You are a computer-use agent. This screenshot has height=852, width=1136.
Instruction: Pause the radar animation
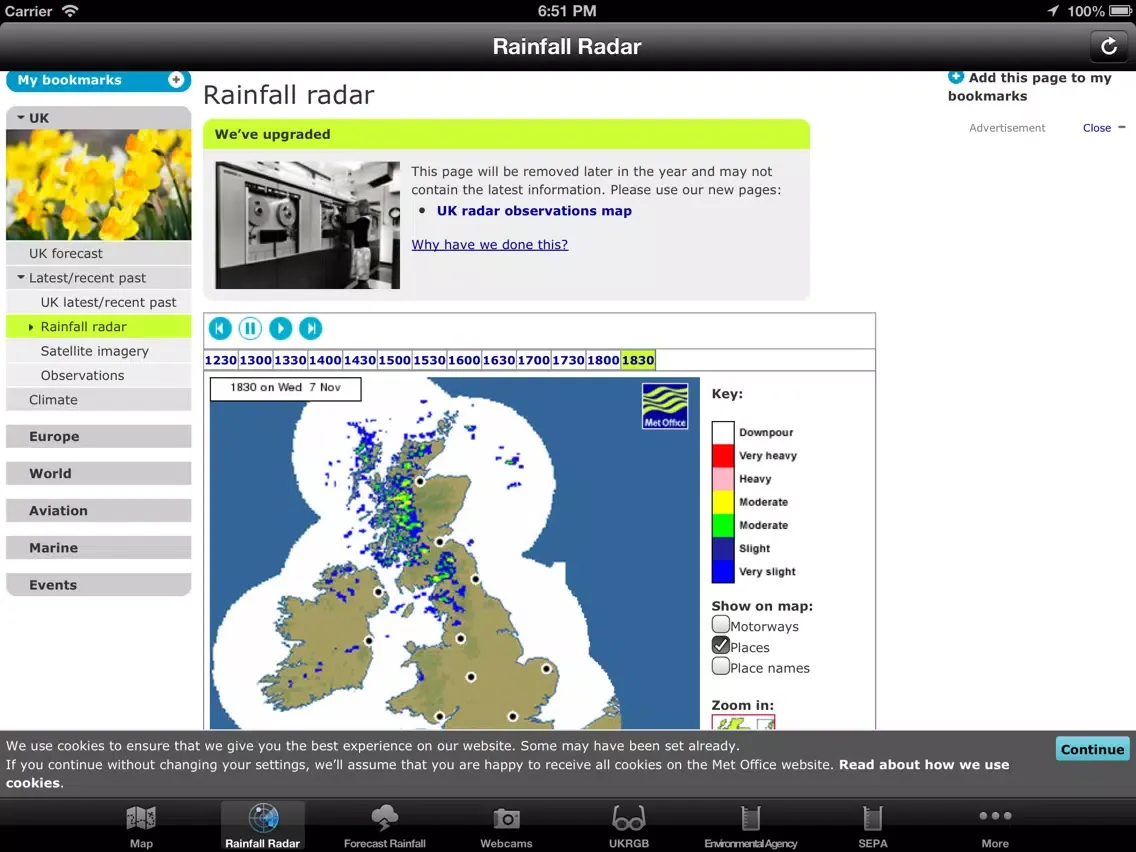click(250, 328)
